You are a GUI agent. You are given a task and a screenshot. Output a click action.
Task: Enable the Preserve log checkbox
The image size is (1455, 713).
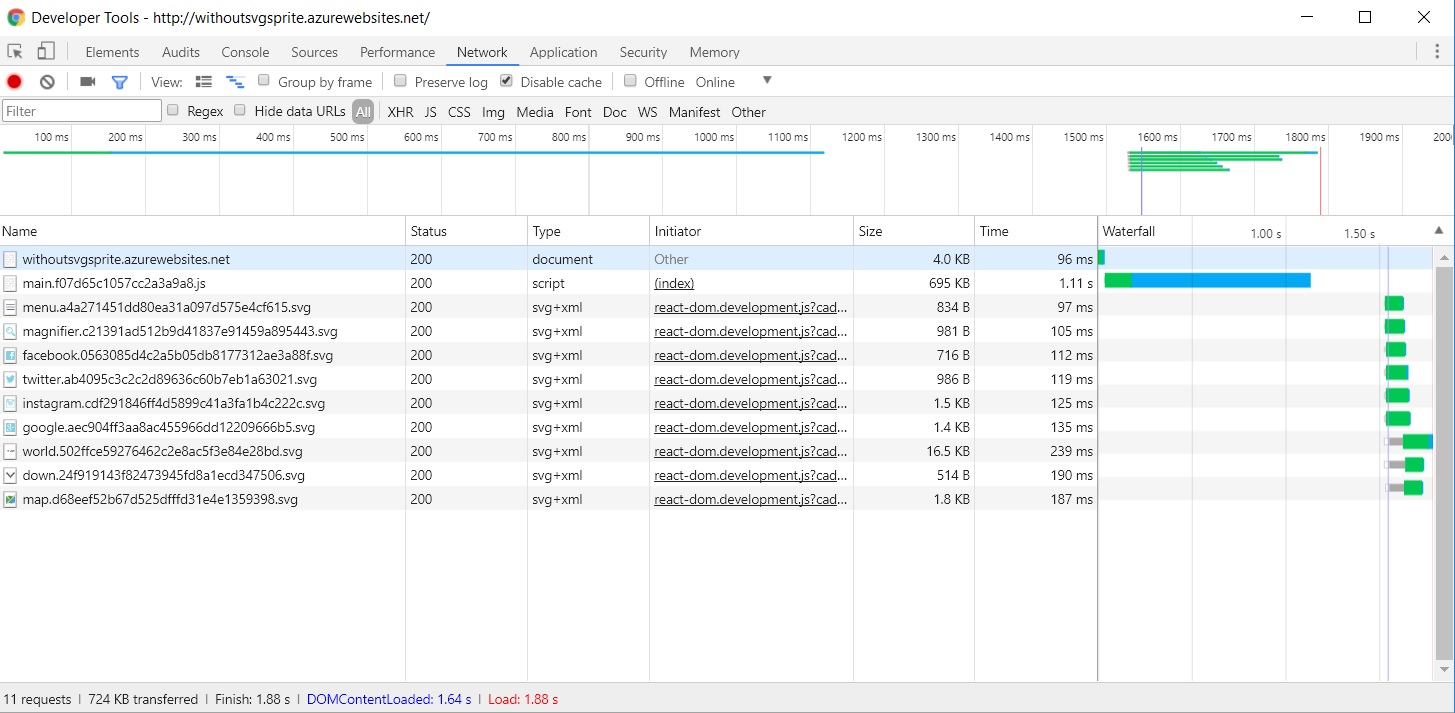point(400,81)
